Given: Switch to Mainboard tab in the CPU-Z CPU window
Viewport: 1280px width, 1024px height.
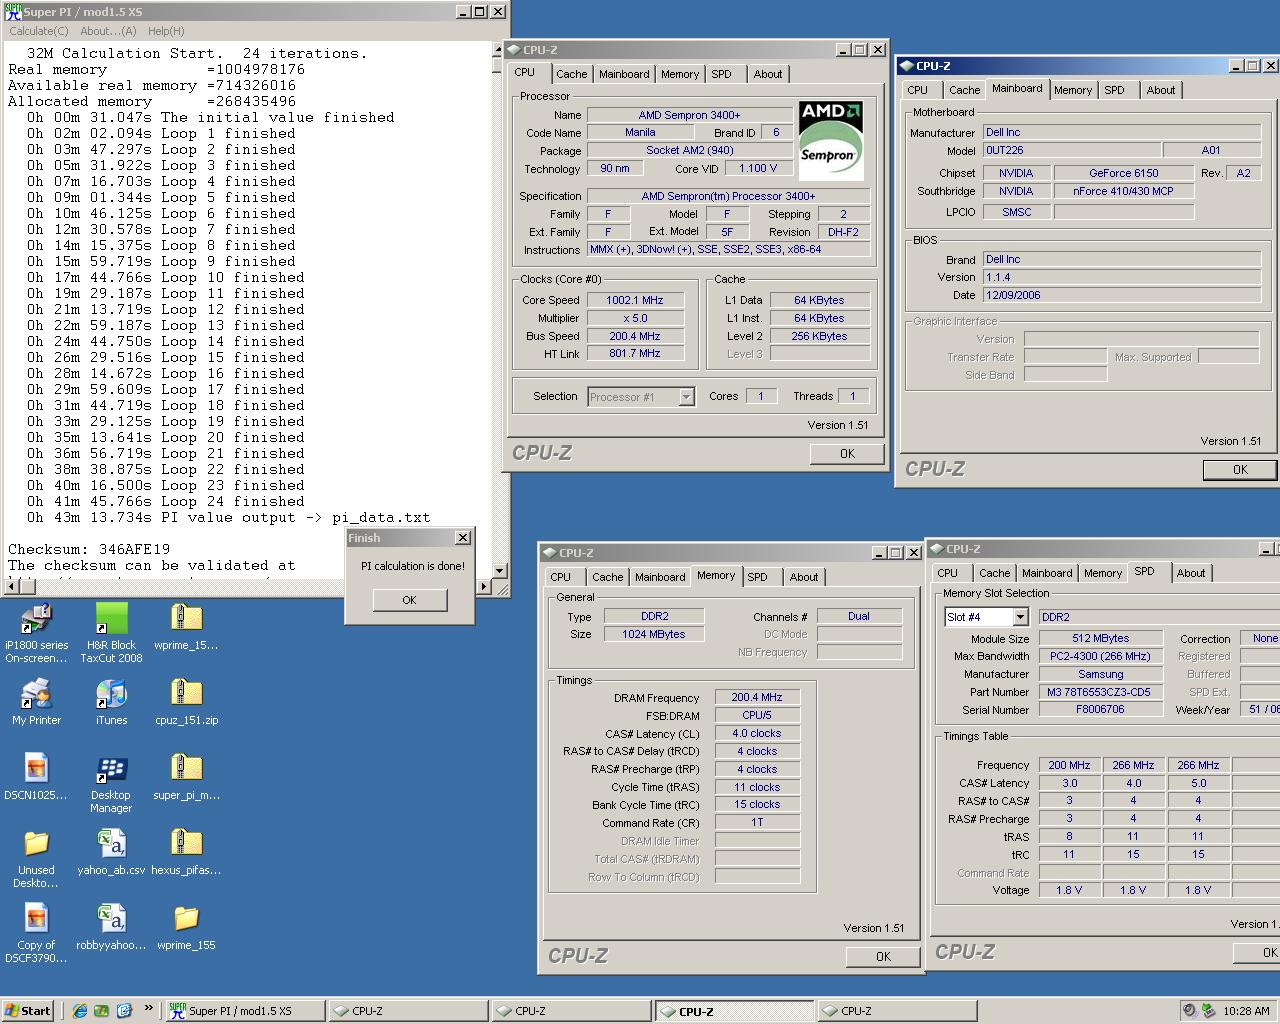Looking at the screenshot, I should pyautogui.click(x=624, y=74).
